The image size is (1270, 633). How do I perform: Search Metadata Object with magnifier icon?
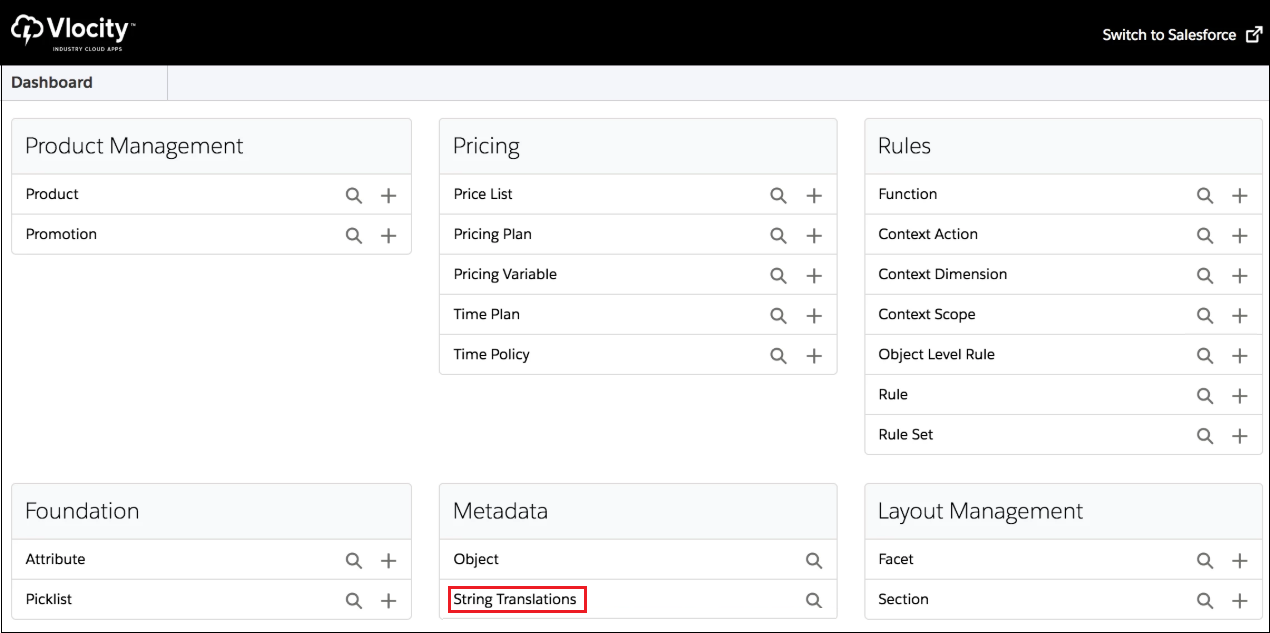(x=814, y=560)
